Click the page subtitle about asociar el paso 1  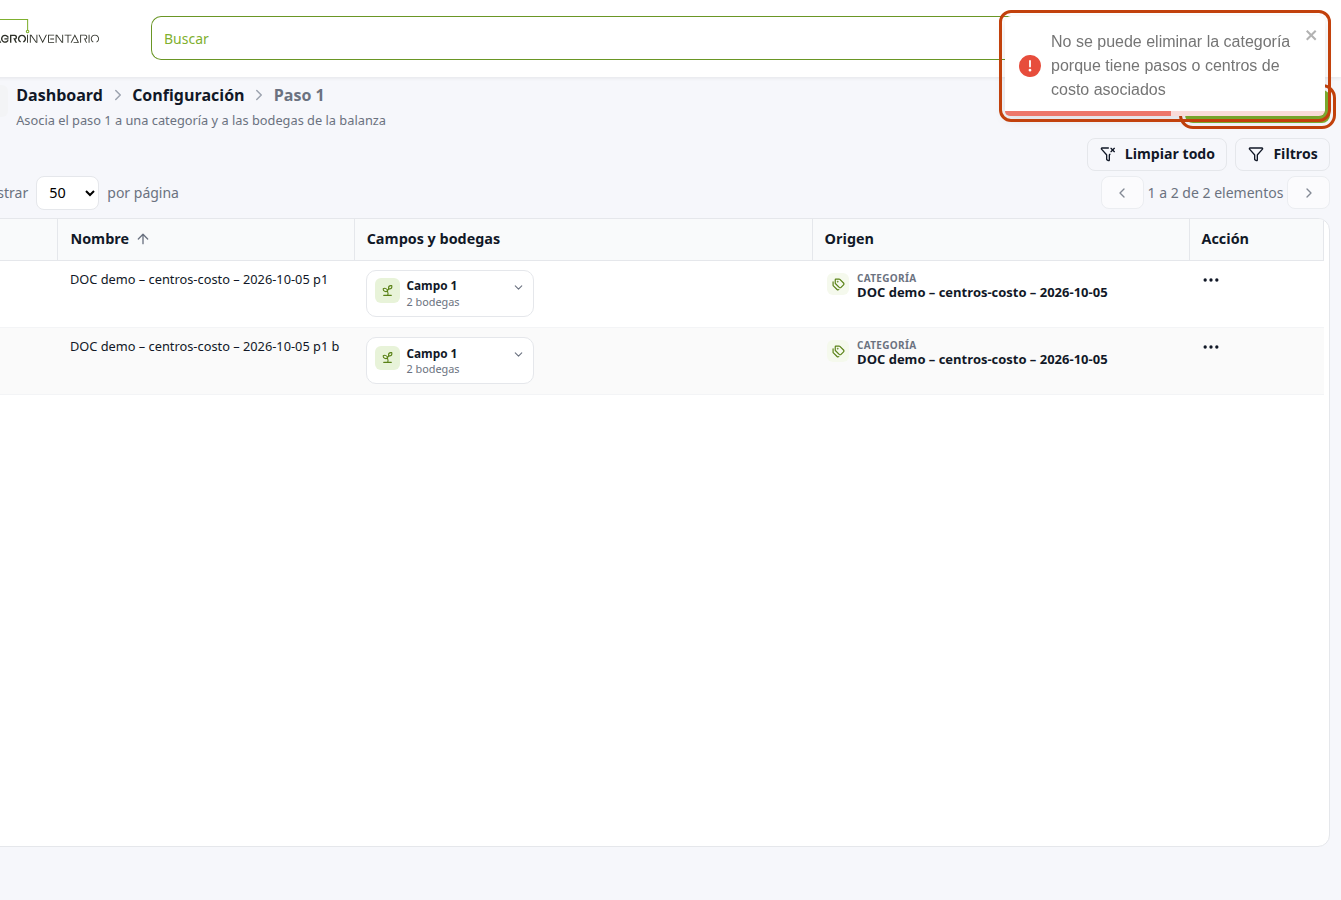[201, 120]
